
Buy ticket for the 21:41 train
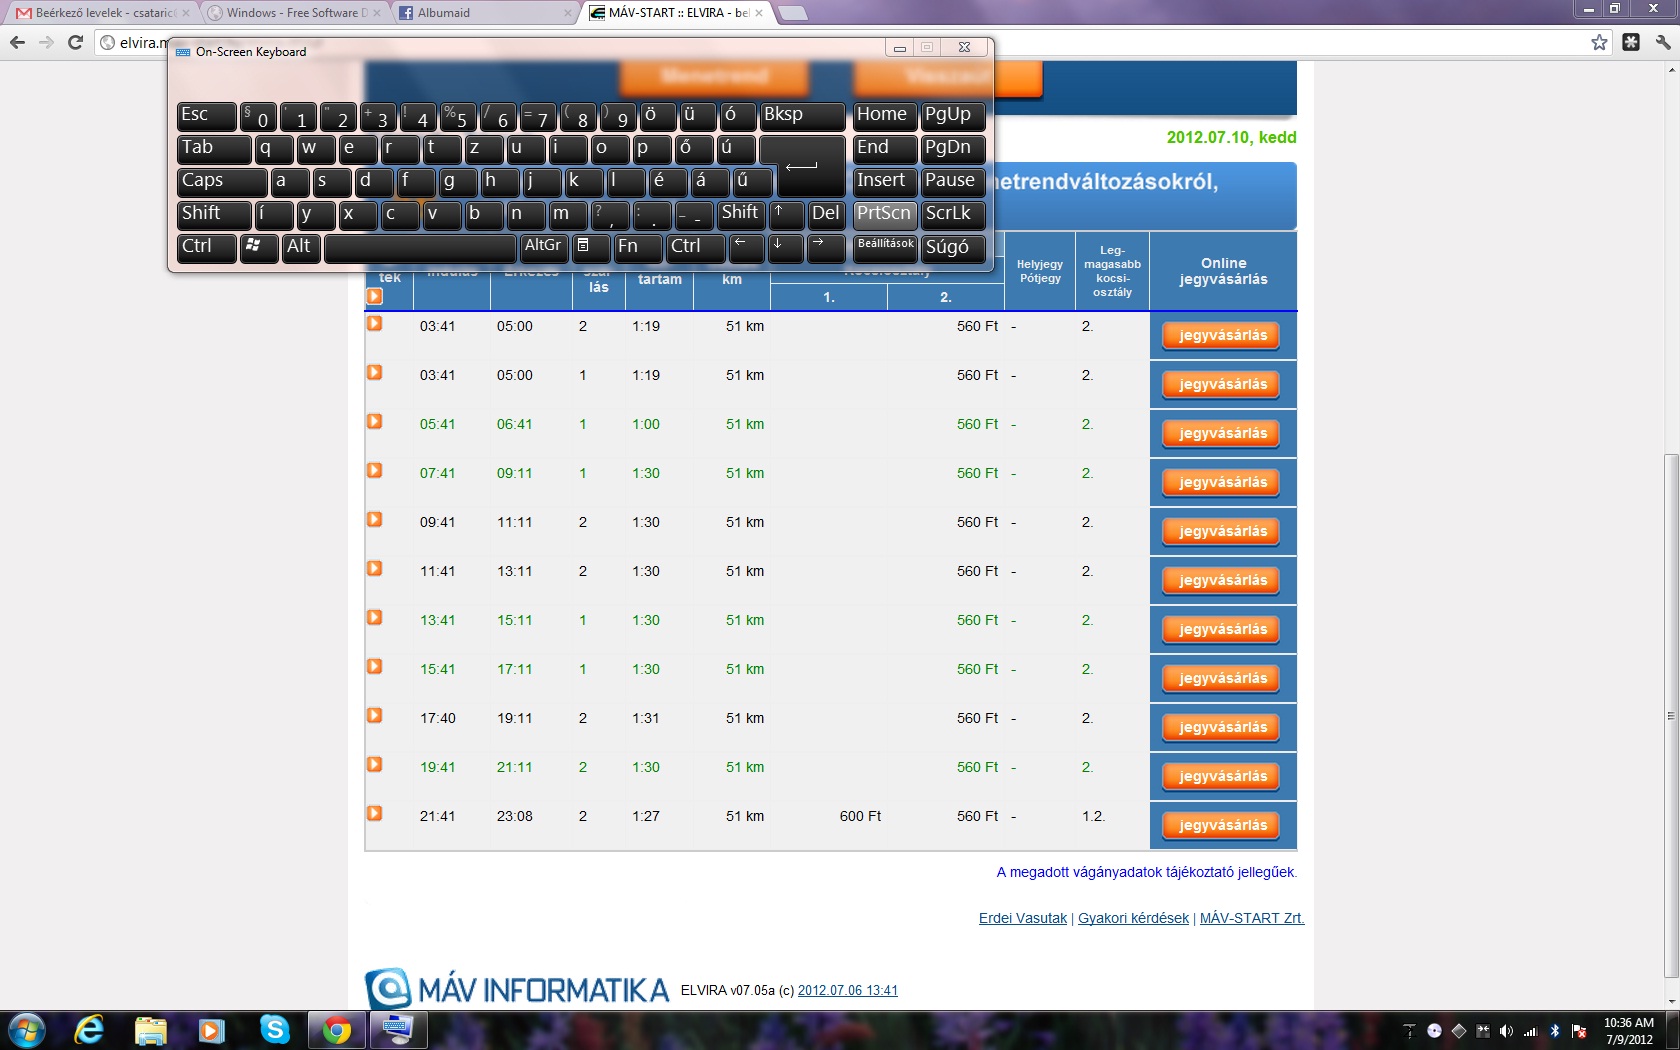click(1222, 826)
